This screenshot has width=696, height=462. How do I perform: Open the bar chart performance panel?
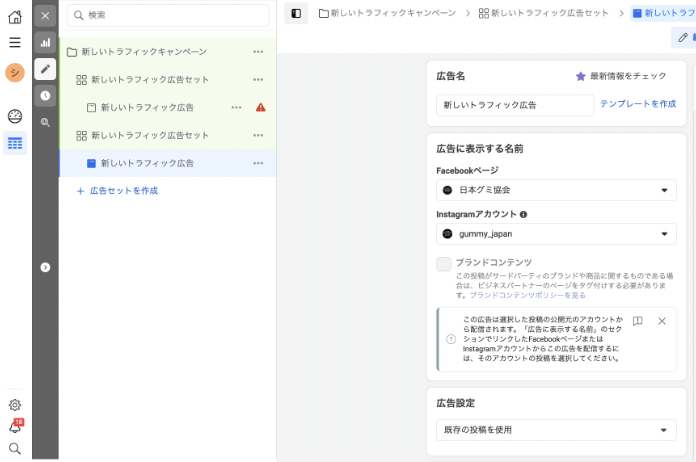[x=45, y=42]
